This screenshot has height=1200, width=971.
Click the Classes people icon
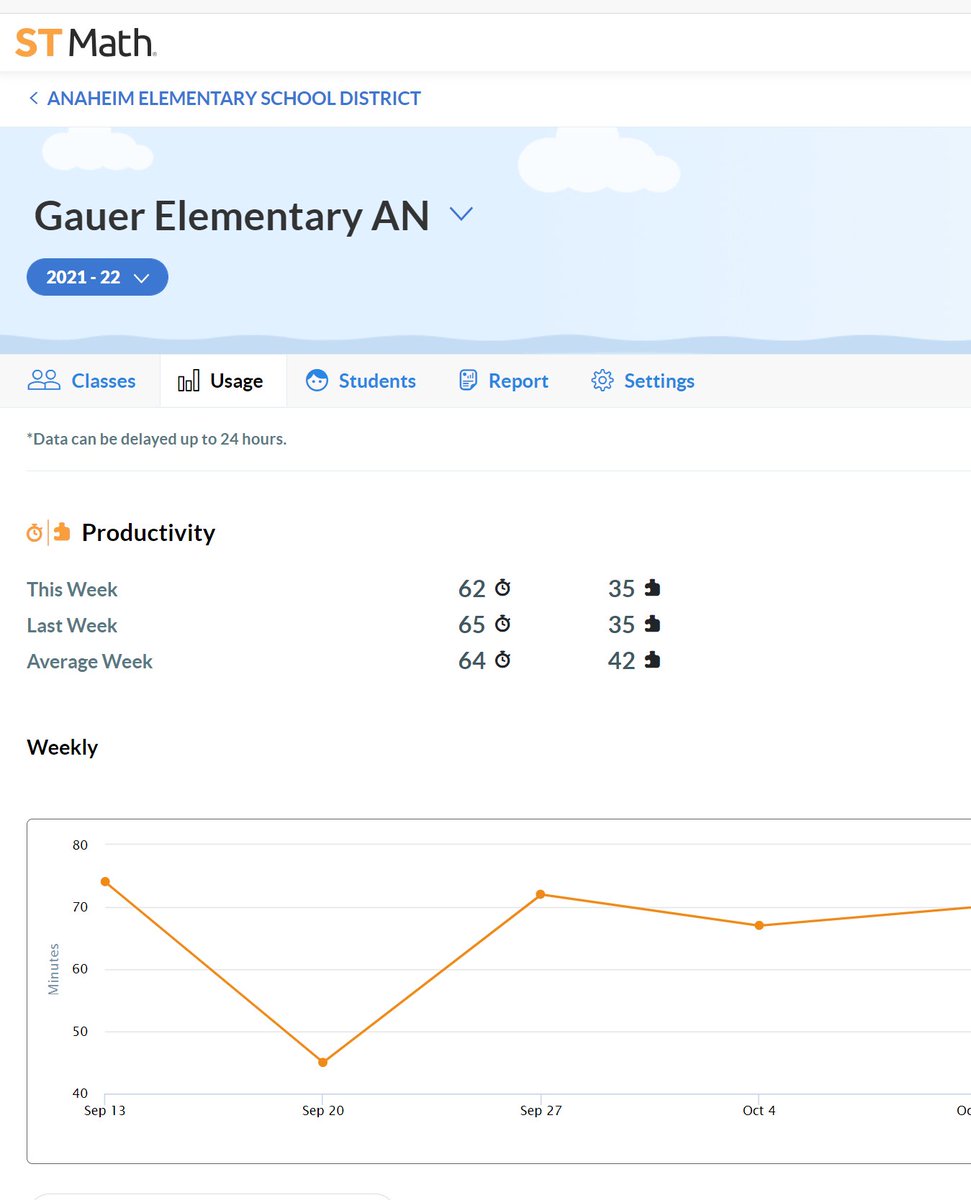(x=44, y=380)
